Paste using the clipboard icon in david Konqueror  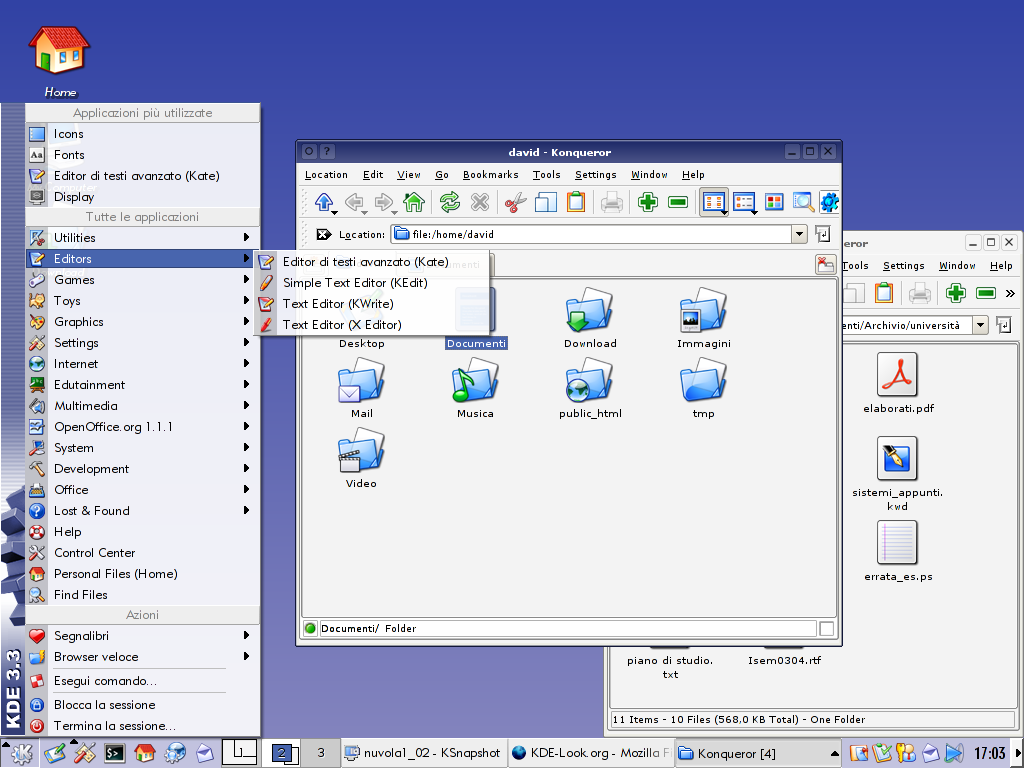click(575, 202)
